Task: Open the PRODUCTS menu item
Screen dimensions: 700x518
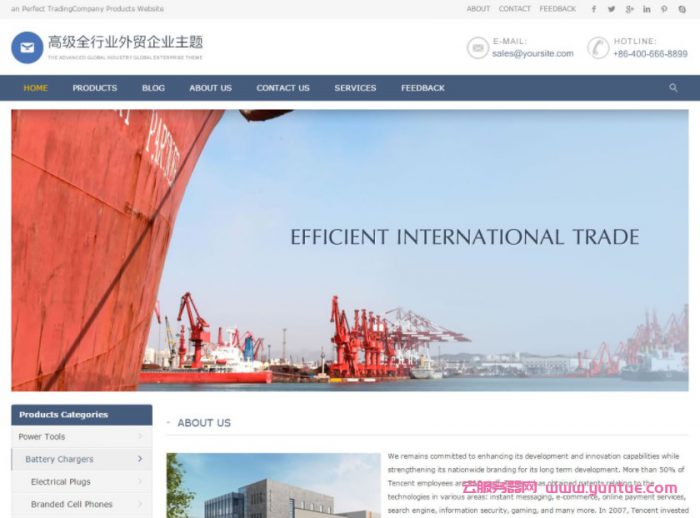Action: [x=95, y=88]
